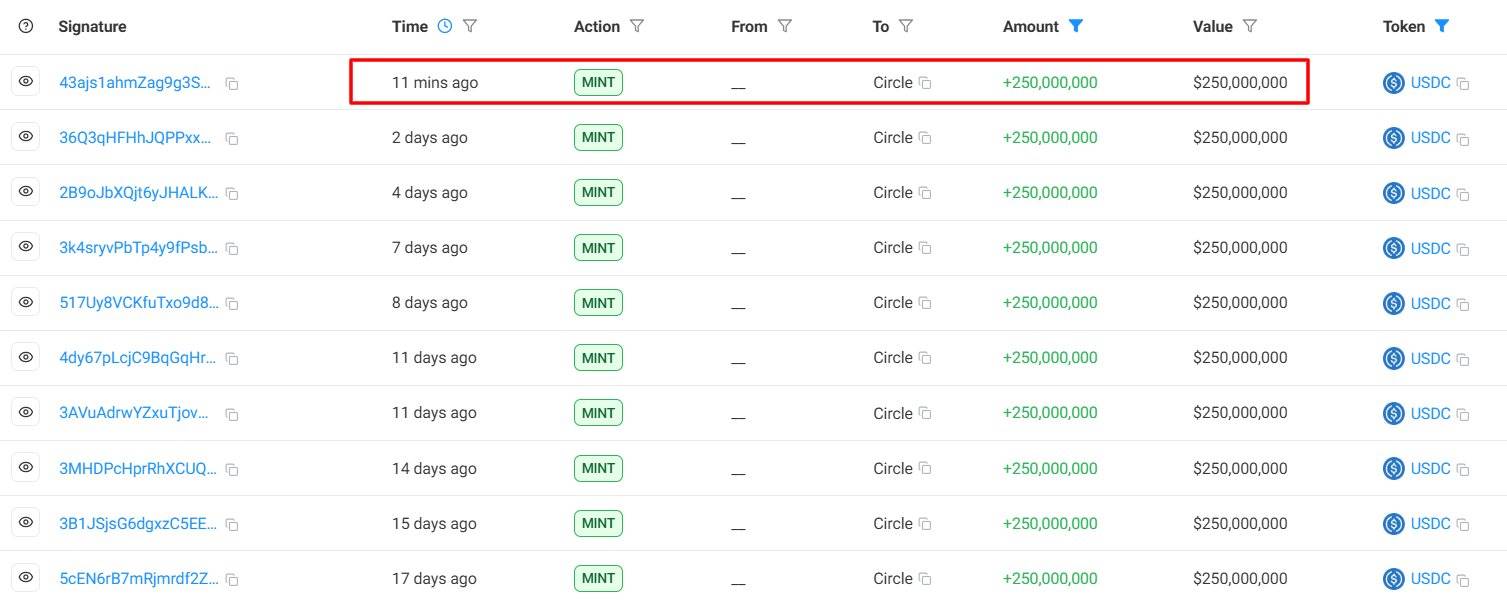Open the From column filter
This screenshot has width=1507, height=604.
(785, 27)
